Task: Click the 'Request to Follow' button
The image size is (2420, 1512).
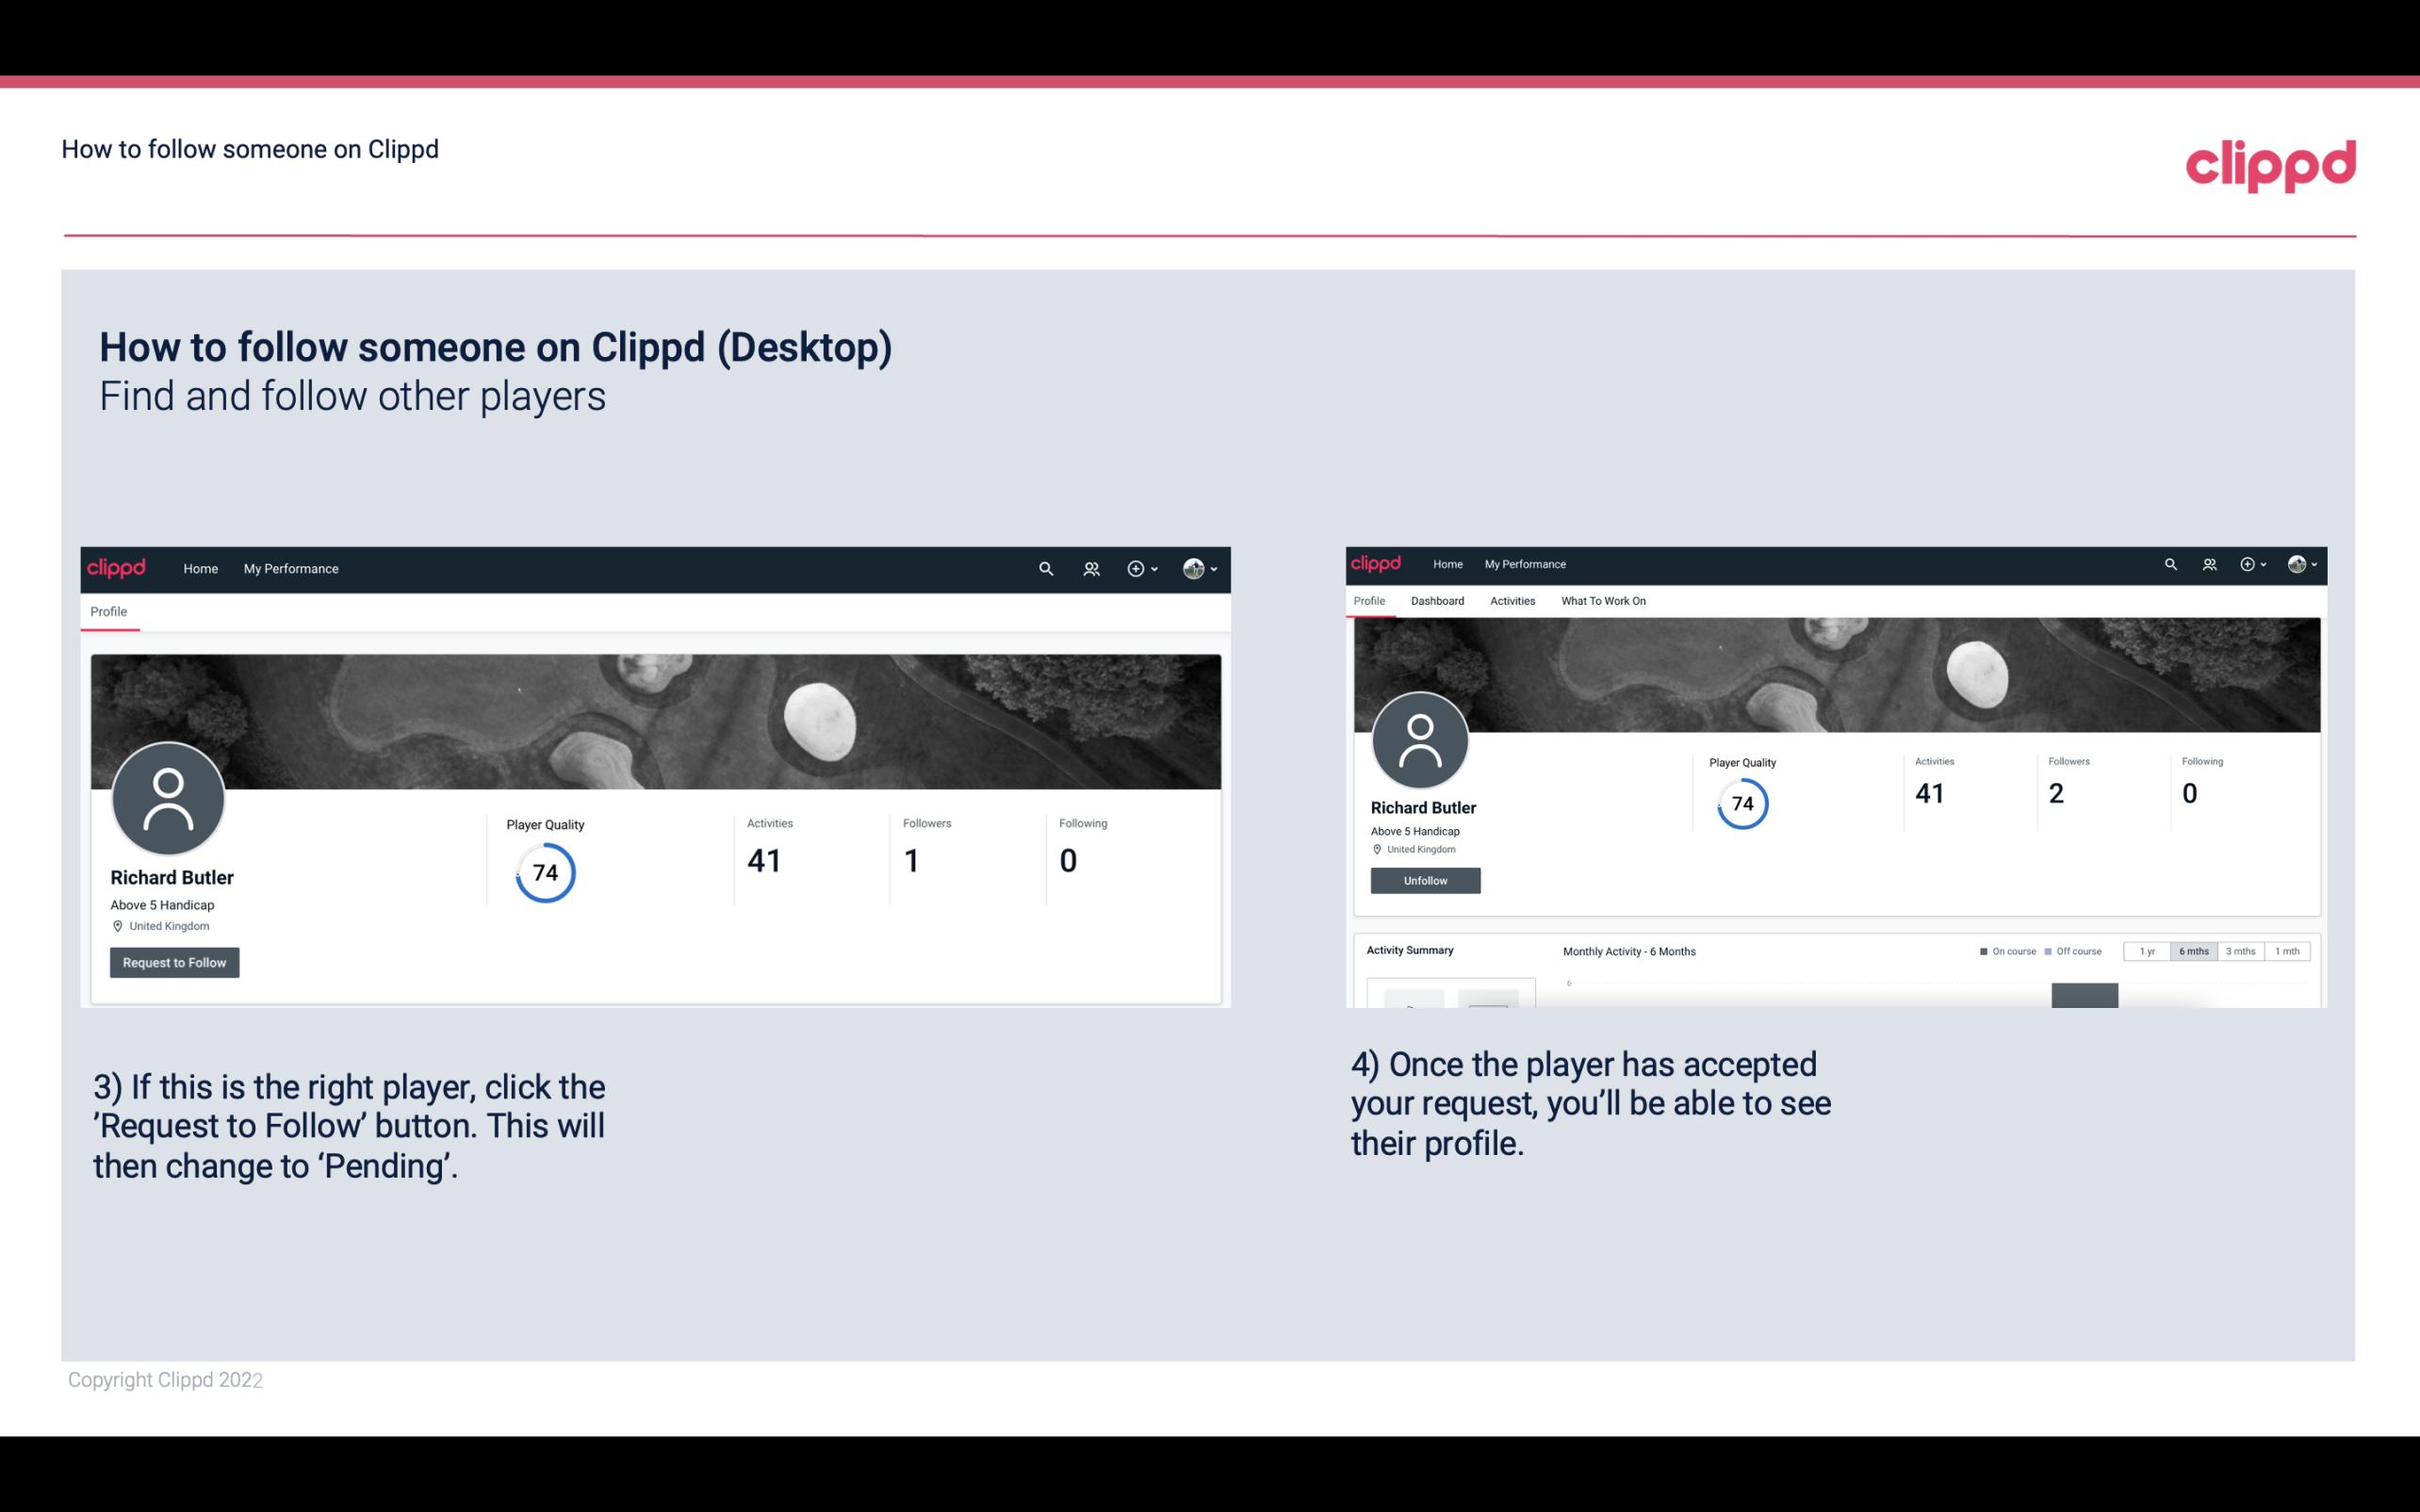Action: pos(174,962)
